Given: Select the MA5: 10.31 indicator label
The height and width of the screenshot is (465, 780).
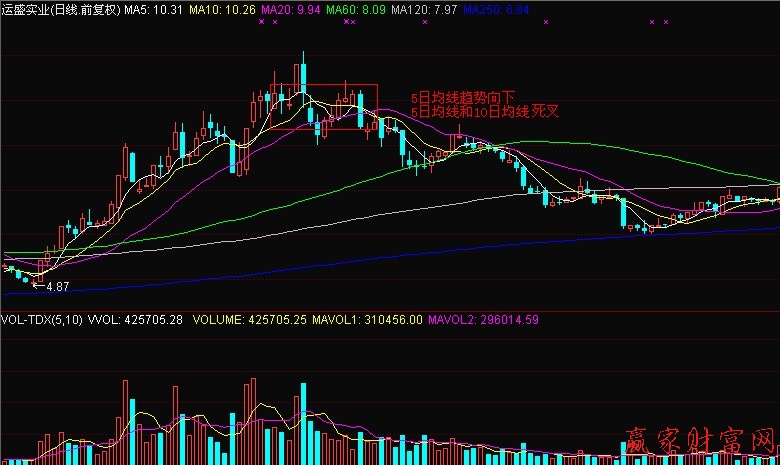Looking at the screenshot, I should 153,8.
